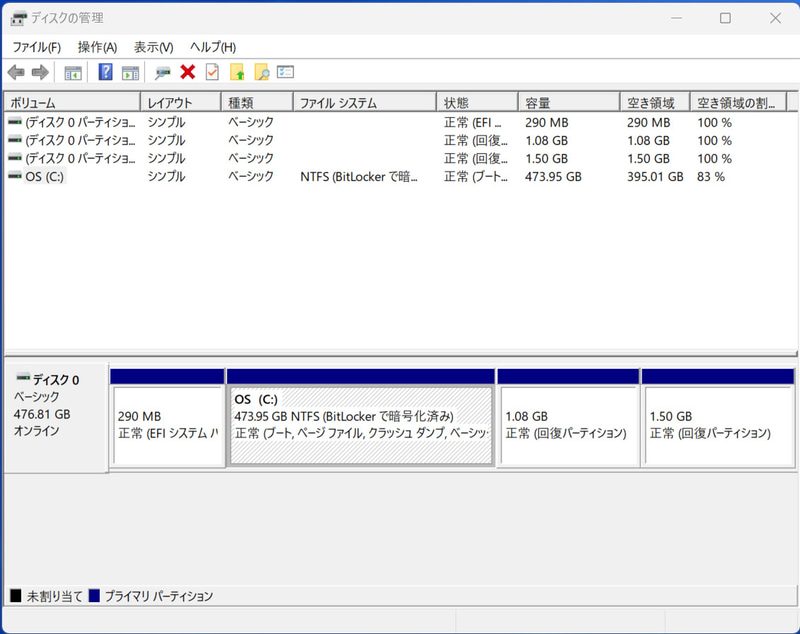
Task: Click the yellow folder with magnifier icon
Action: click(x=261, y=72)
